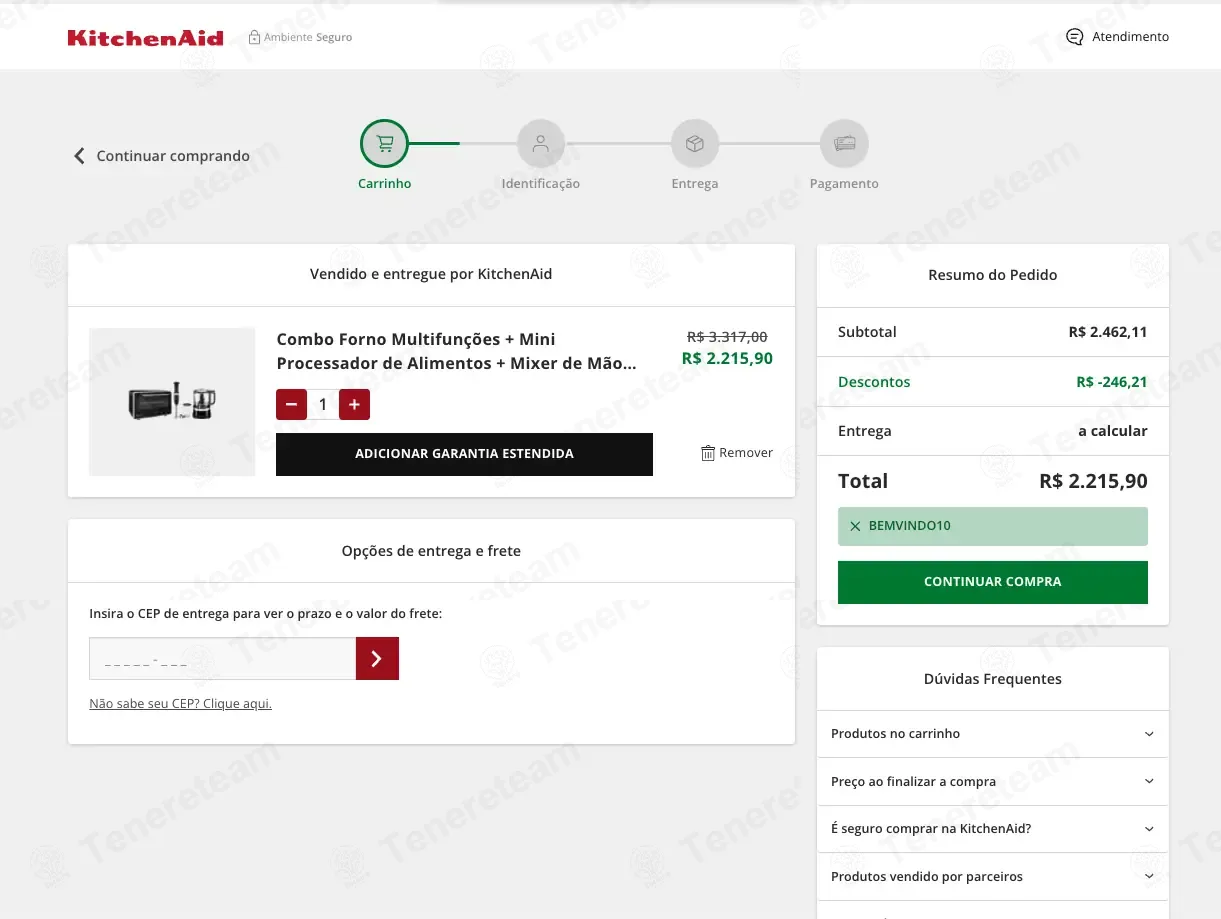Viewport: 1221px width, 919px height.
Task: Select the Identificação person step icon
Action: coord(541,144)
